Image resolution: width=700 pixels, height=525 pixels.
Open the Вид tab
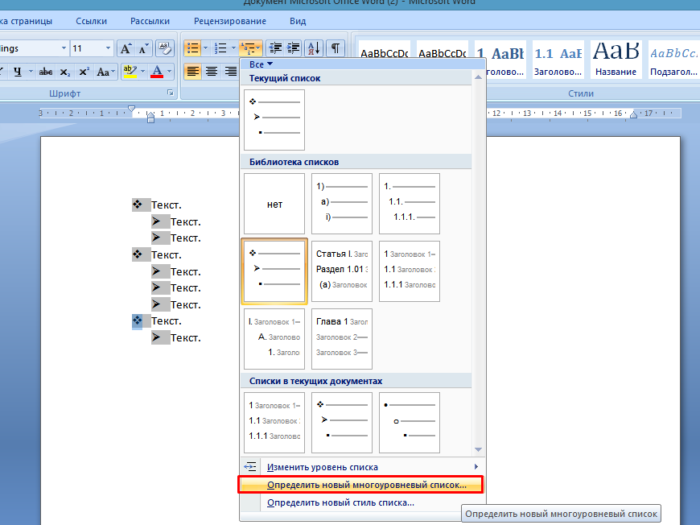coord(298,21)
